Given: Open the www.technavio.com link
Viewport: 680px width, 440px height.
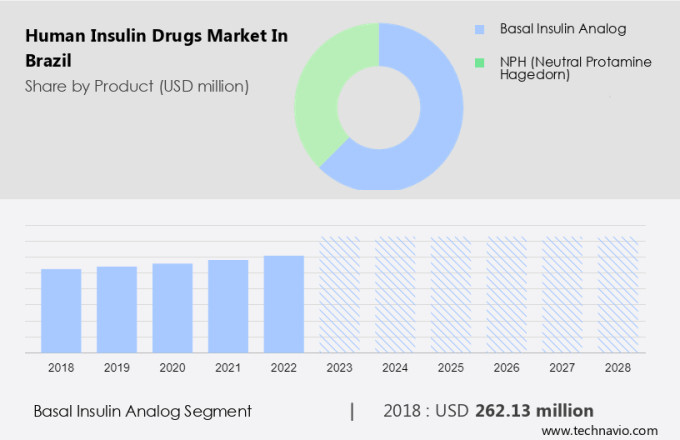Looking at the screenshot, I should pos(605,429).
